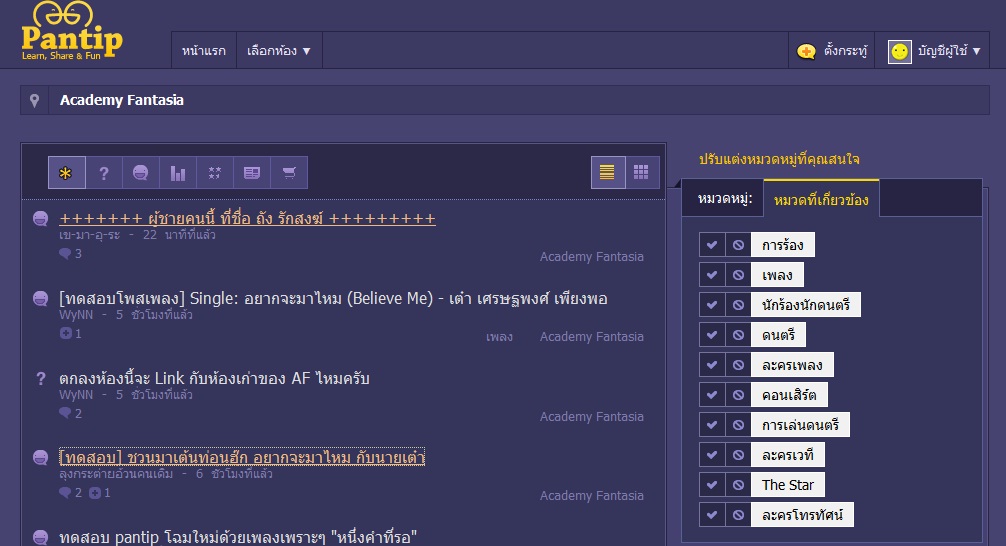Click Academy Fantasia tag under ถัง รักสงฆ์ topic
1006x546 pixels.
[592, 257]
